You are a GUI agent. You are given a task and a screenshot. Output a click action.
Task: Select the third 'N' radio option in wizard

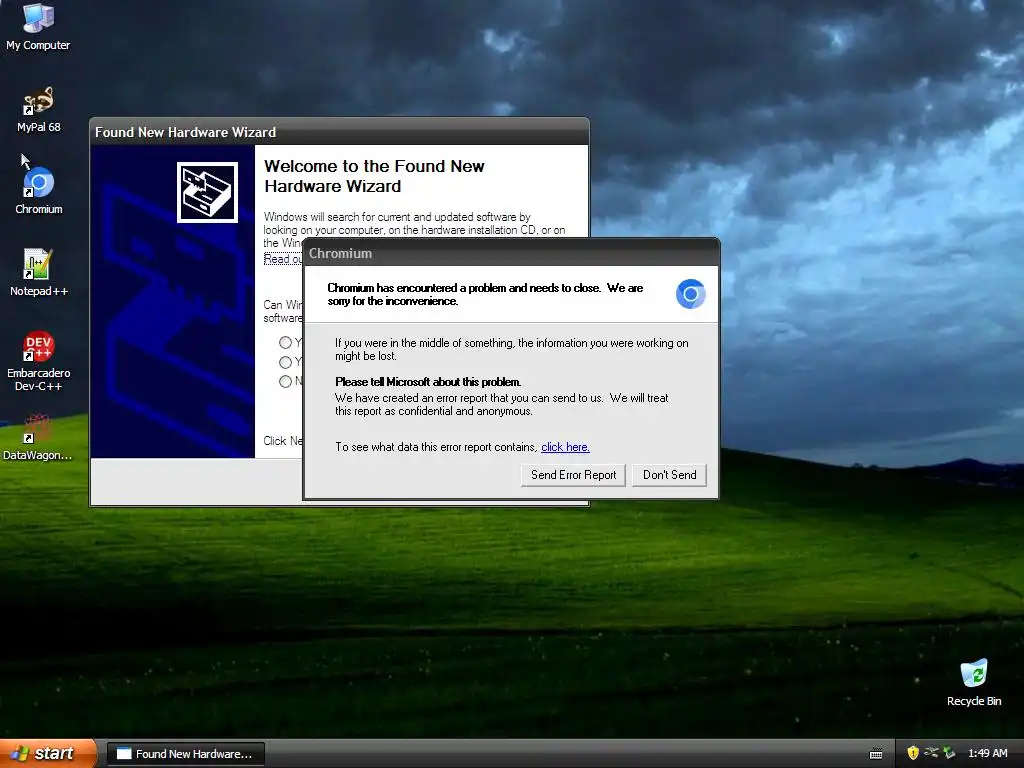point(285,381)
